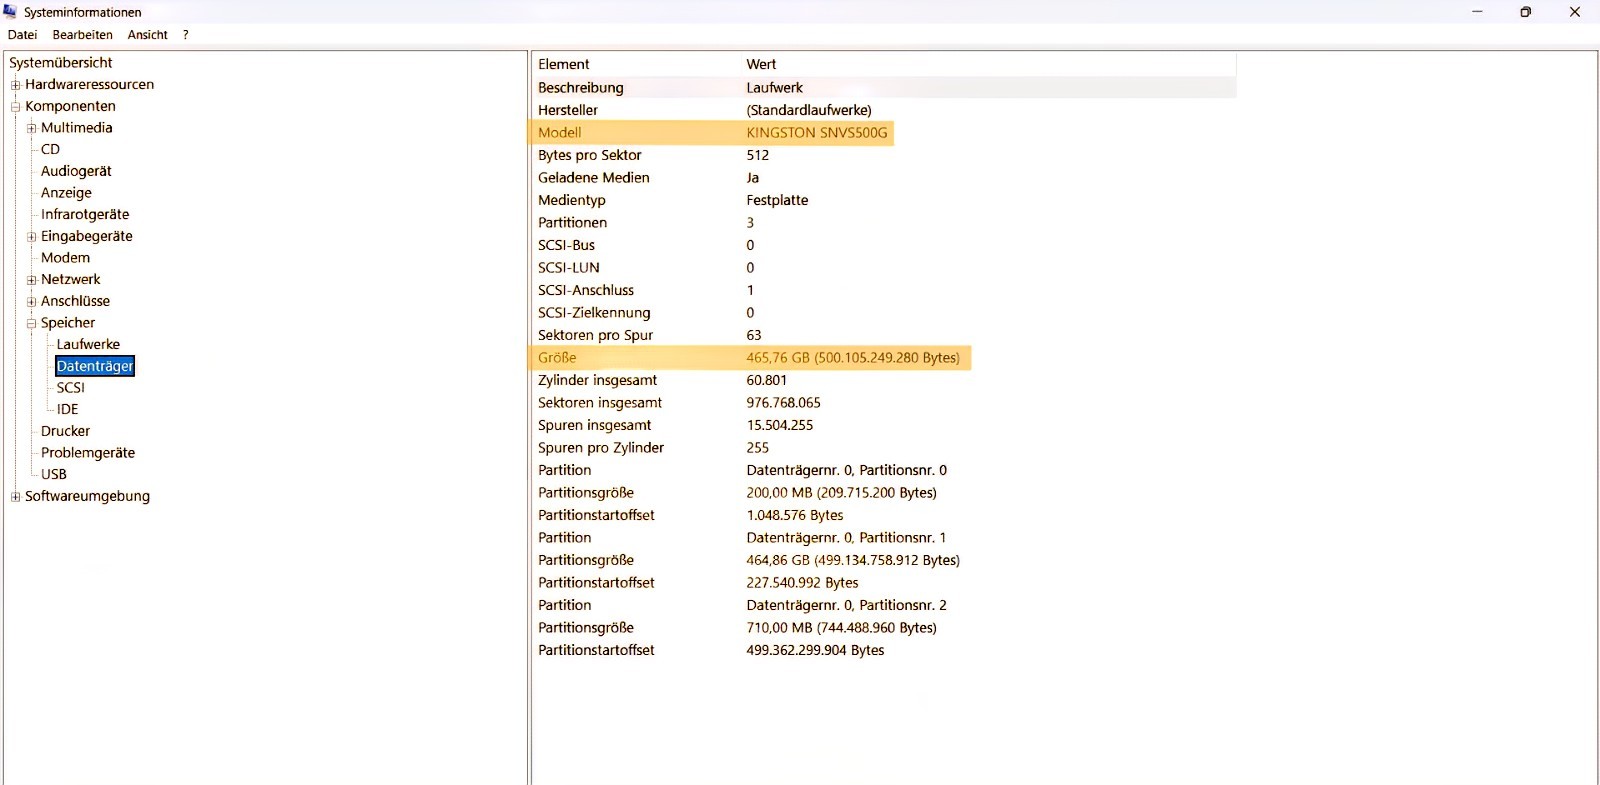Click the 200,00 MB partition size value

coord(841,493)
